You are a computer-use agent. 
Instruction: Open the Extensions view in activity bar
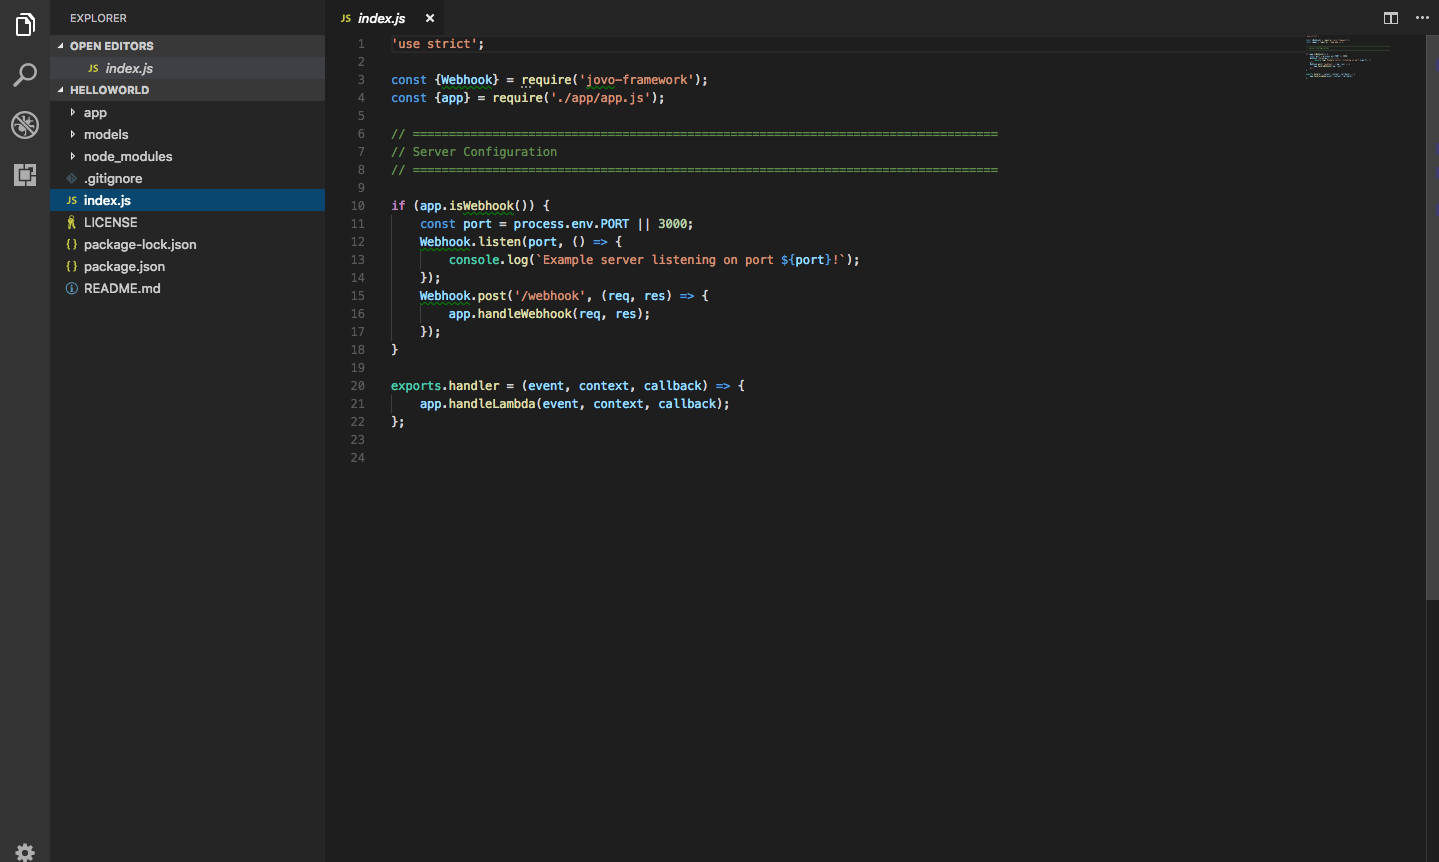pyautogui.click(x=25, y=175)
